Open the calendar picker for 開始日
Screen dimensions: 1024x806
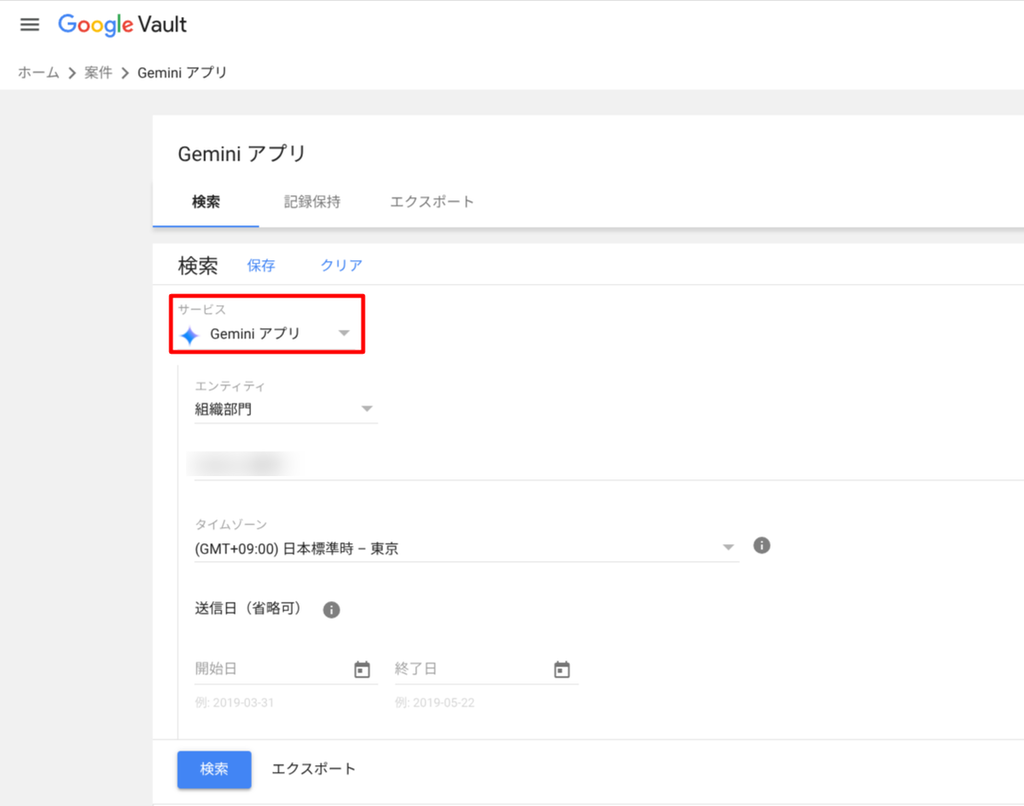[x=362, y=669]
